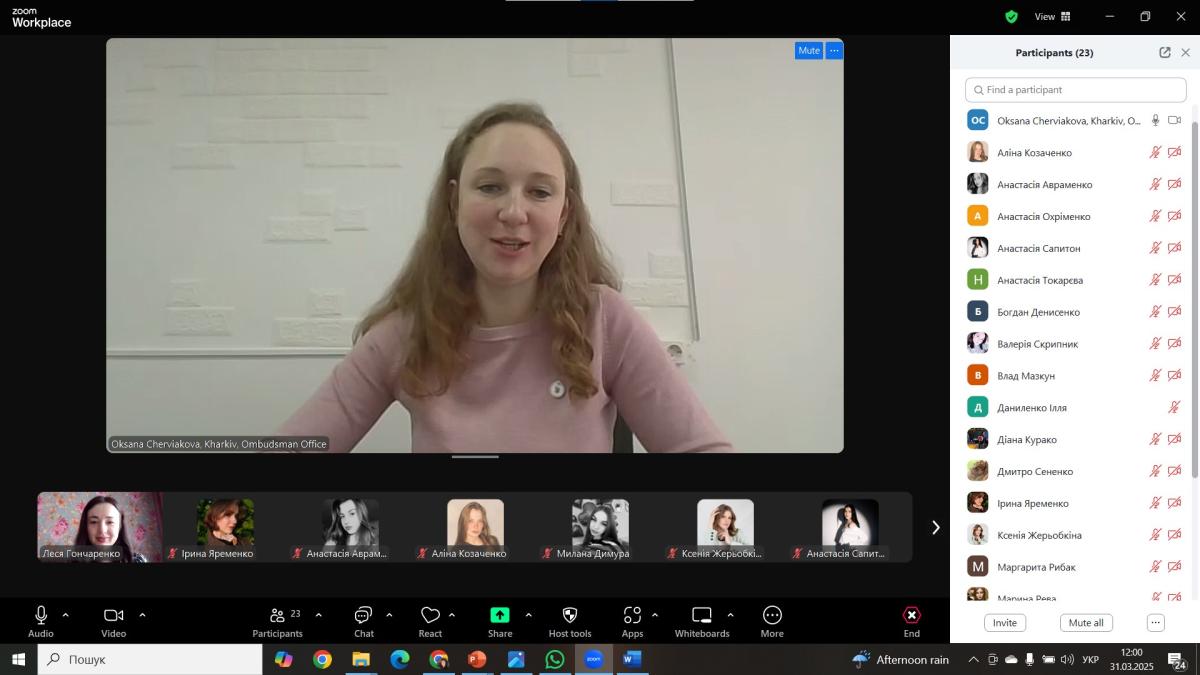The width and height of the screenshot is (1200, 675).
Task: Expand Audio options arrow
Action: point(66,615)
